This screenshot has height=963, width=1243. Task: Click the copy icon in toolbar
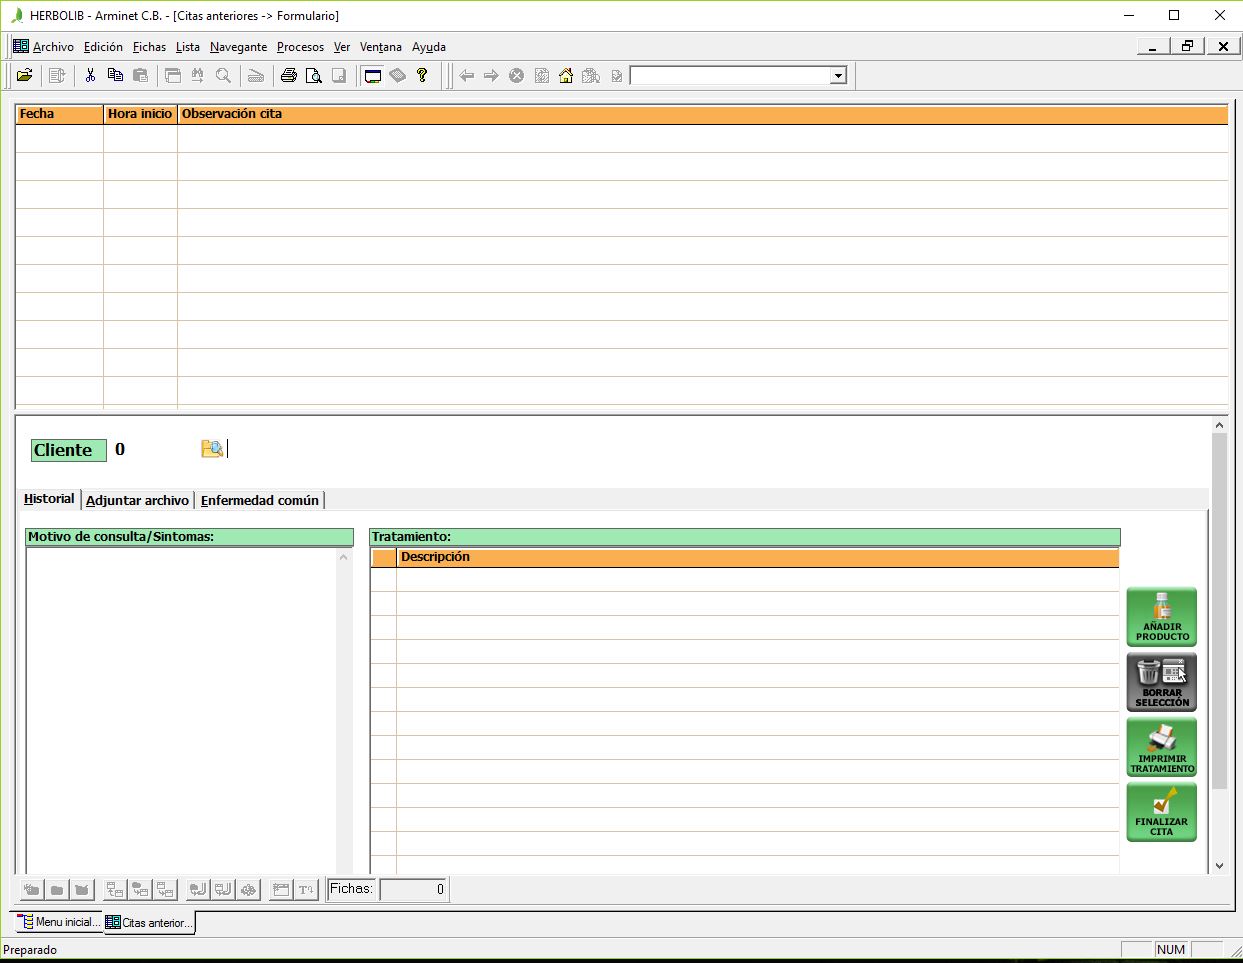[115, 75]
